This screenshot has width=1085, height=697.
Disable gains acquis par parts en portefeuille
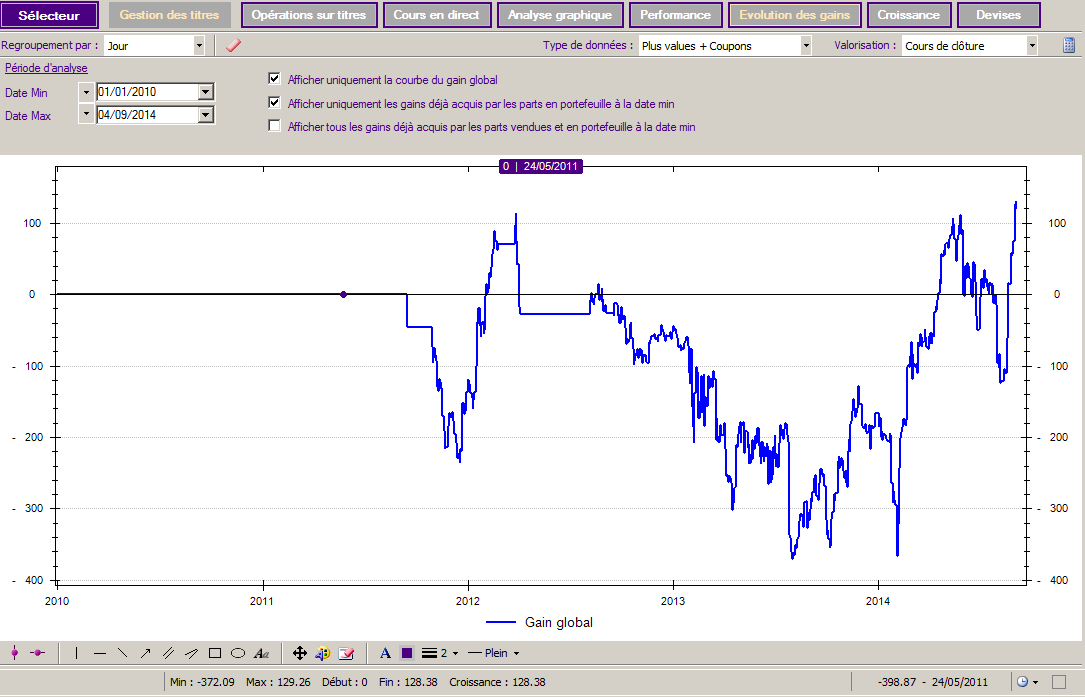274,103
